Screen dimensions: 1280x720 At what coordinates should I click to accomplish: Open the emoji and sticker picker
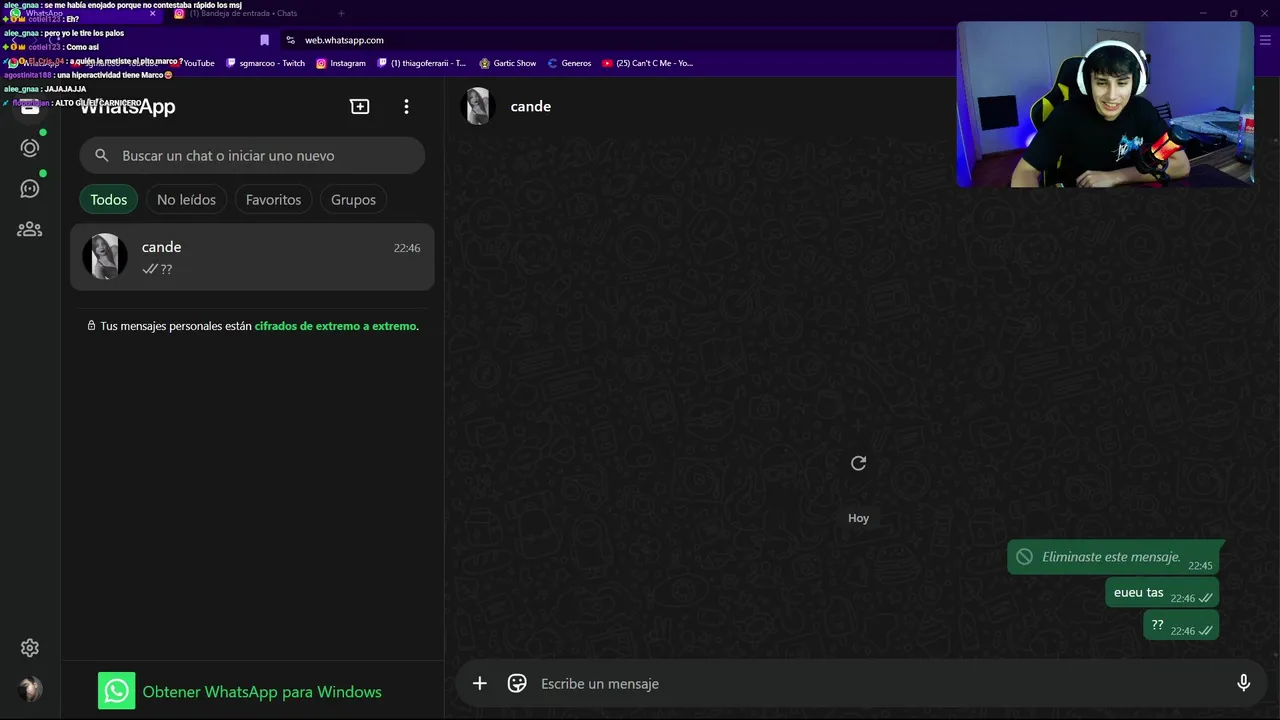click(x=517, y=683)
